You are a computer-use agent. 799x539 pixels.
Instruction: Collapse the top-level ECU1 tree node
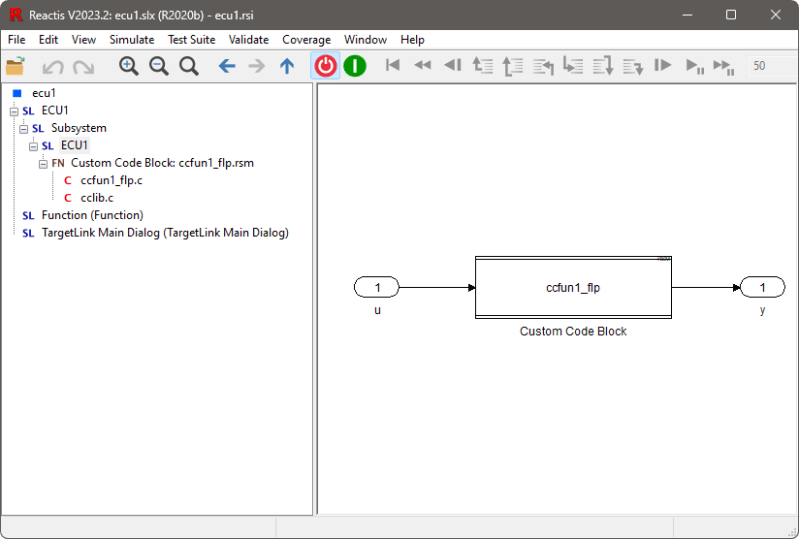pos(14,111)
